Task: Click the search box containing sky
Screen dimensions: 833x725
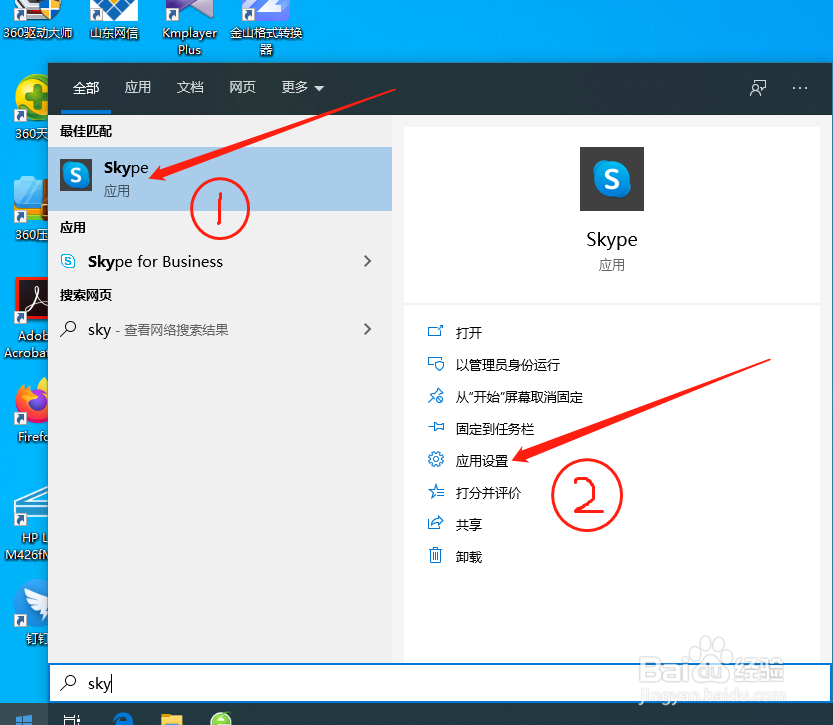Action: click(x=440, y=683)
